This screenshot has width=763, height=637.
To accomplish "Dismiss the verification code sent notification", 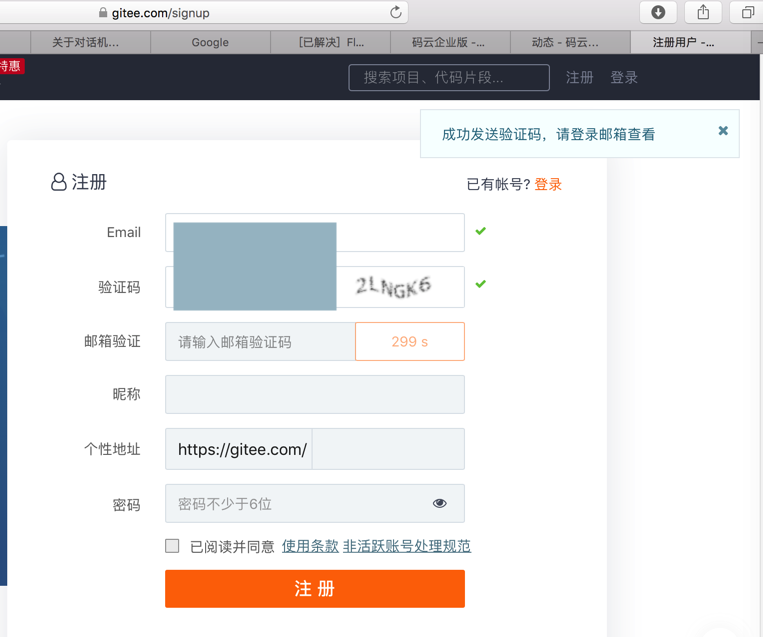I will (723, 130).
